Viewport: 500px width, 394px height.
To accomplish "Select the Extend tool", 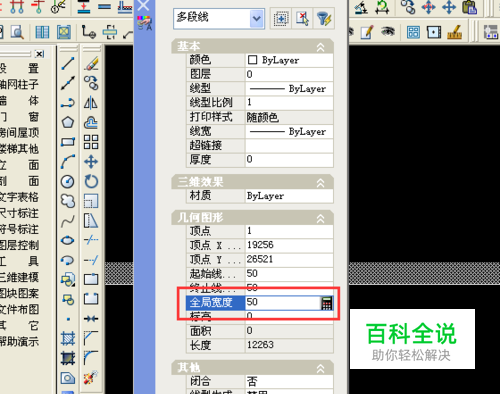I will (91, 260).
